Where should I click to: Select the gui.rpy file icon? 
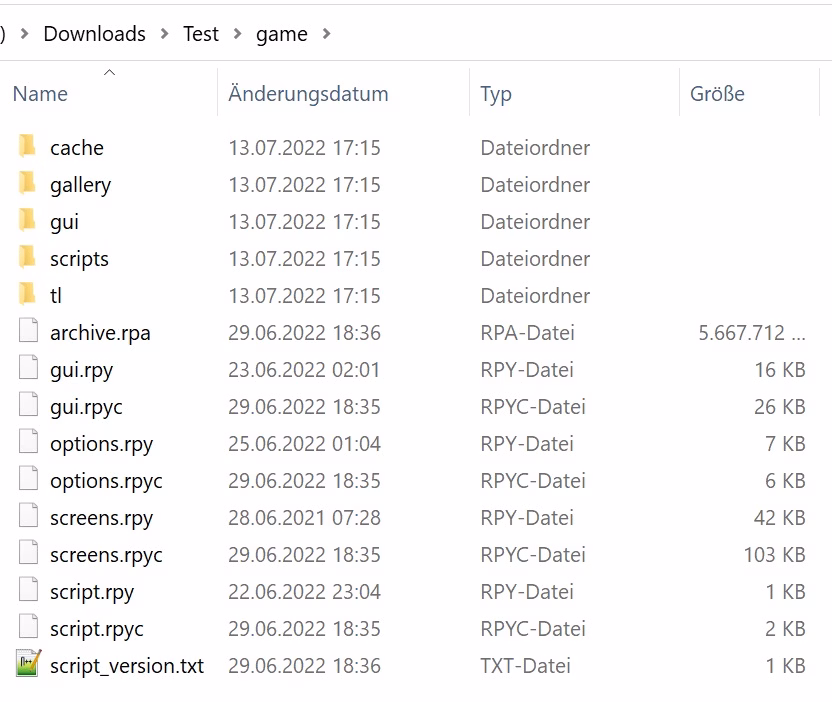pos(27,369)
